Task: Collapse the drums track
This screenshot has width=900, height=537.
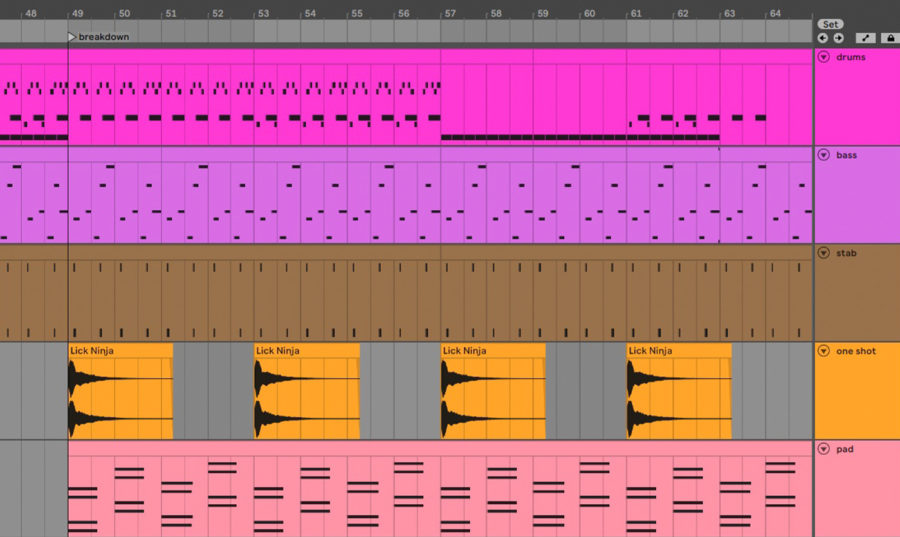Action: tap(824, 57)
